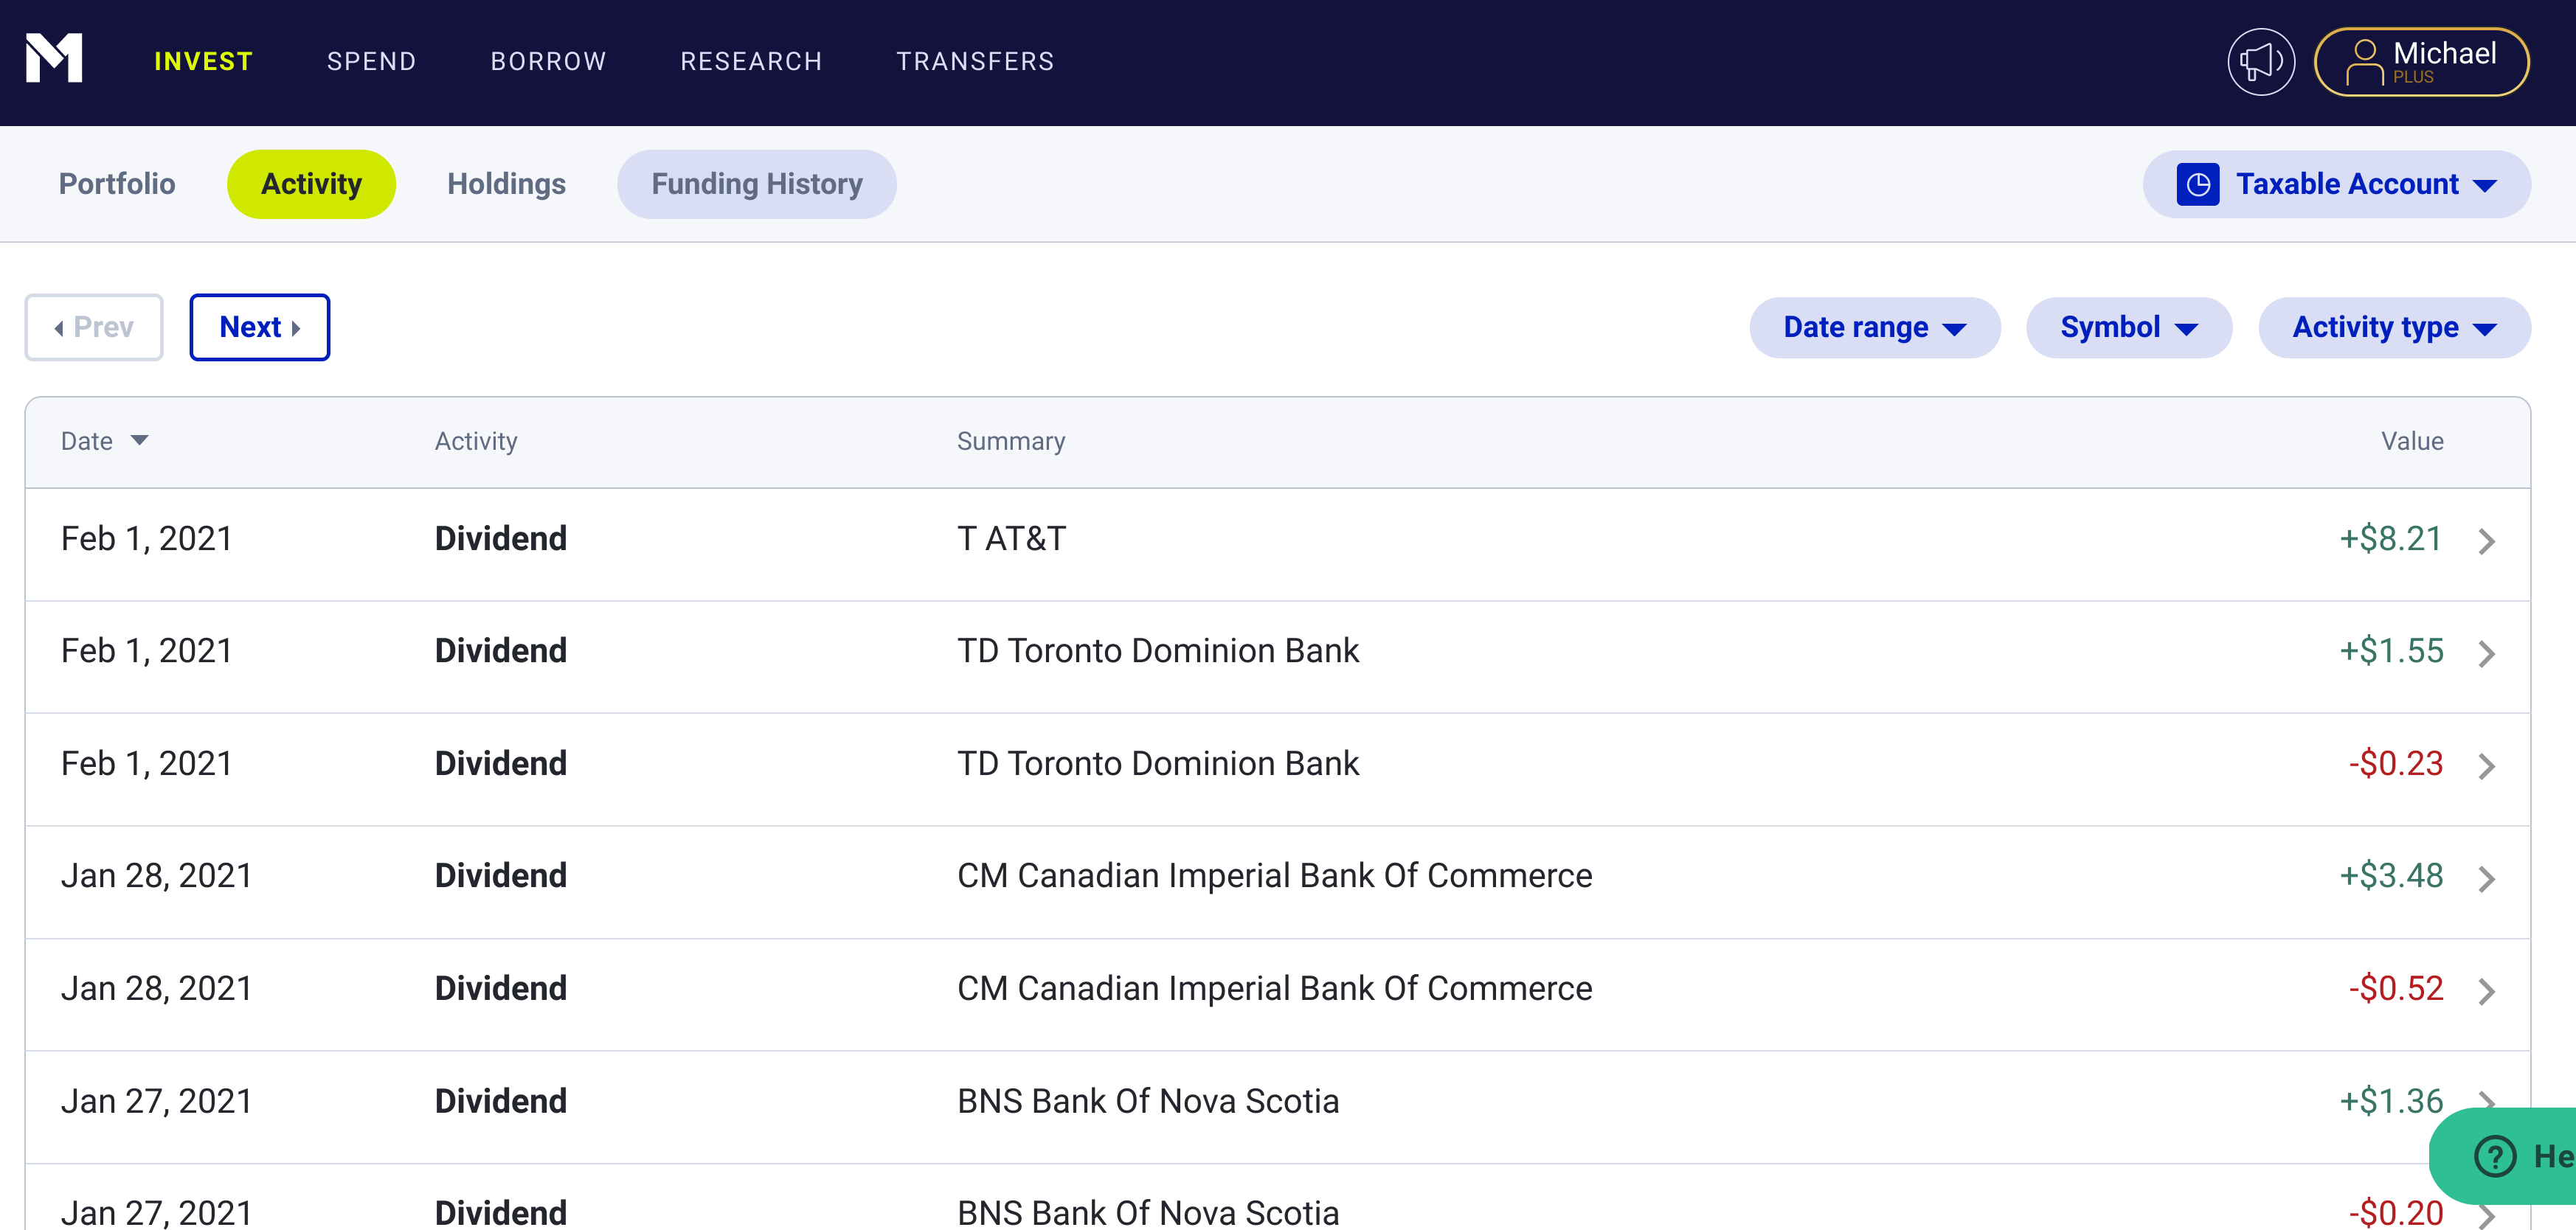Click the T AT&T summary text
The width and height of the screenshot is (2576, 1230).
point(1011,539)
